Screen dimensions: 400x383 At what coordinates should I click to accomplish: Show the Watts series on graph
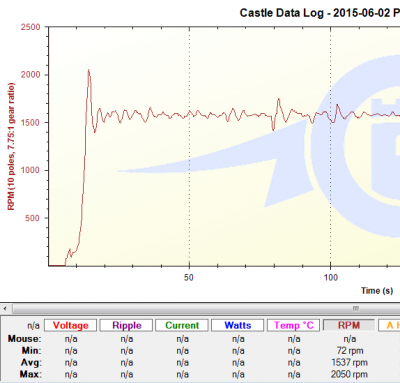(x=238, y=325)
